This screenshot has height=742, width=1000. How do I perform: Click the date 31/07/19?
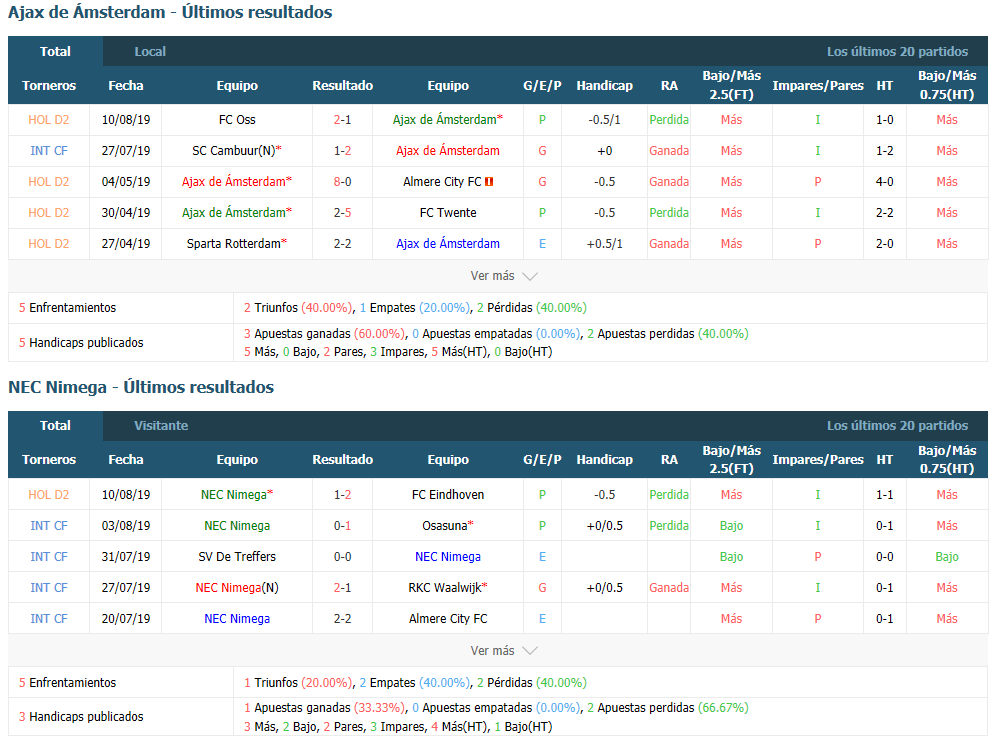[x=126, y=556]
